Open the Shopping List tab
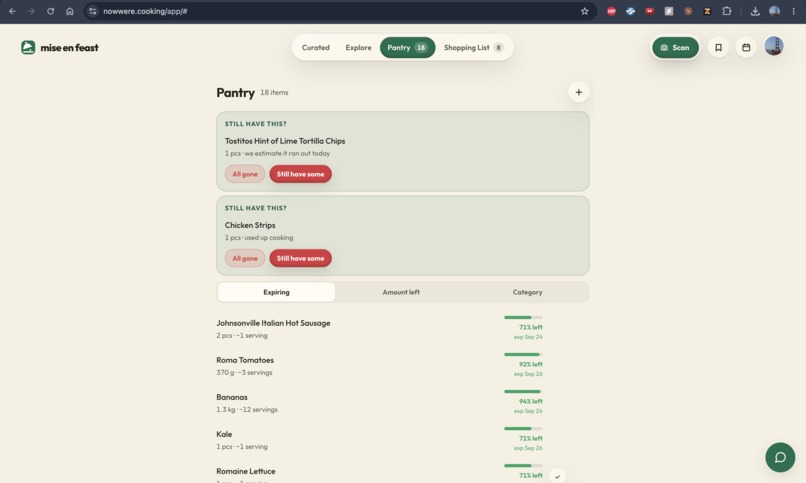Screen dimensions: 806x483 (473, 47)
